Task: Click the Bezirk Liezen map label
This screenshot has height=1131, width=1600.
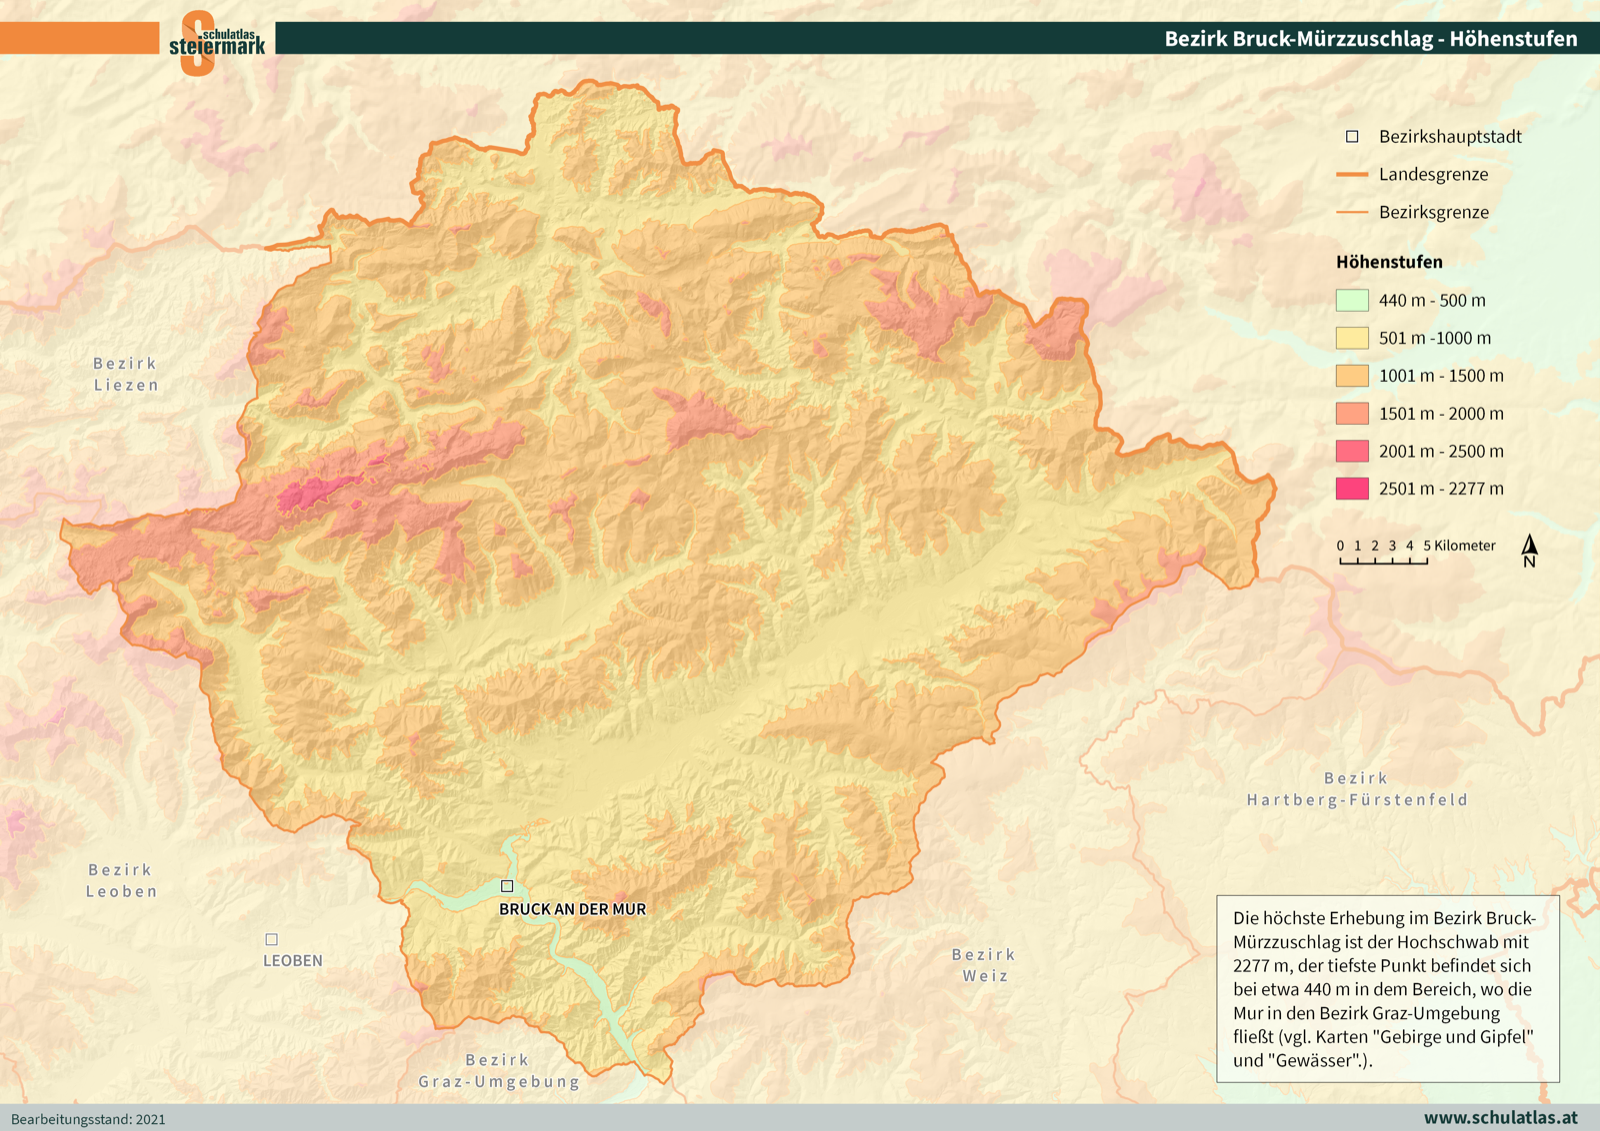Action: [x=126, y=374]
